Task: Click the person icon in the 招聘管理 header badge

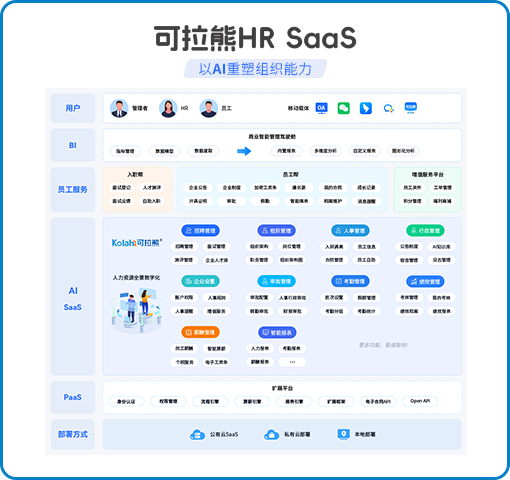Action: point(189,231)
